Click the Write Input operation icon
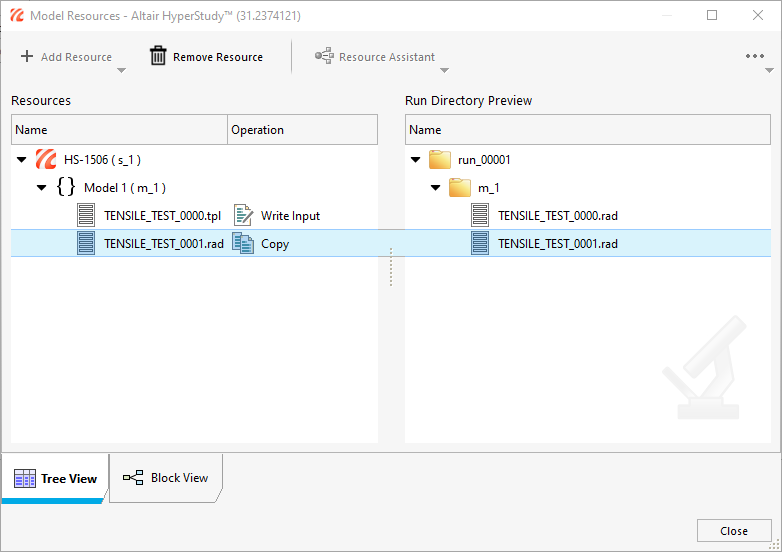Screen dimensions: 782x552 click(x=243, y=215)
